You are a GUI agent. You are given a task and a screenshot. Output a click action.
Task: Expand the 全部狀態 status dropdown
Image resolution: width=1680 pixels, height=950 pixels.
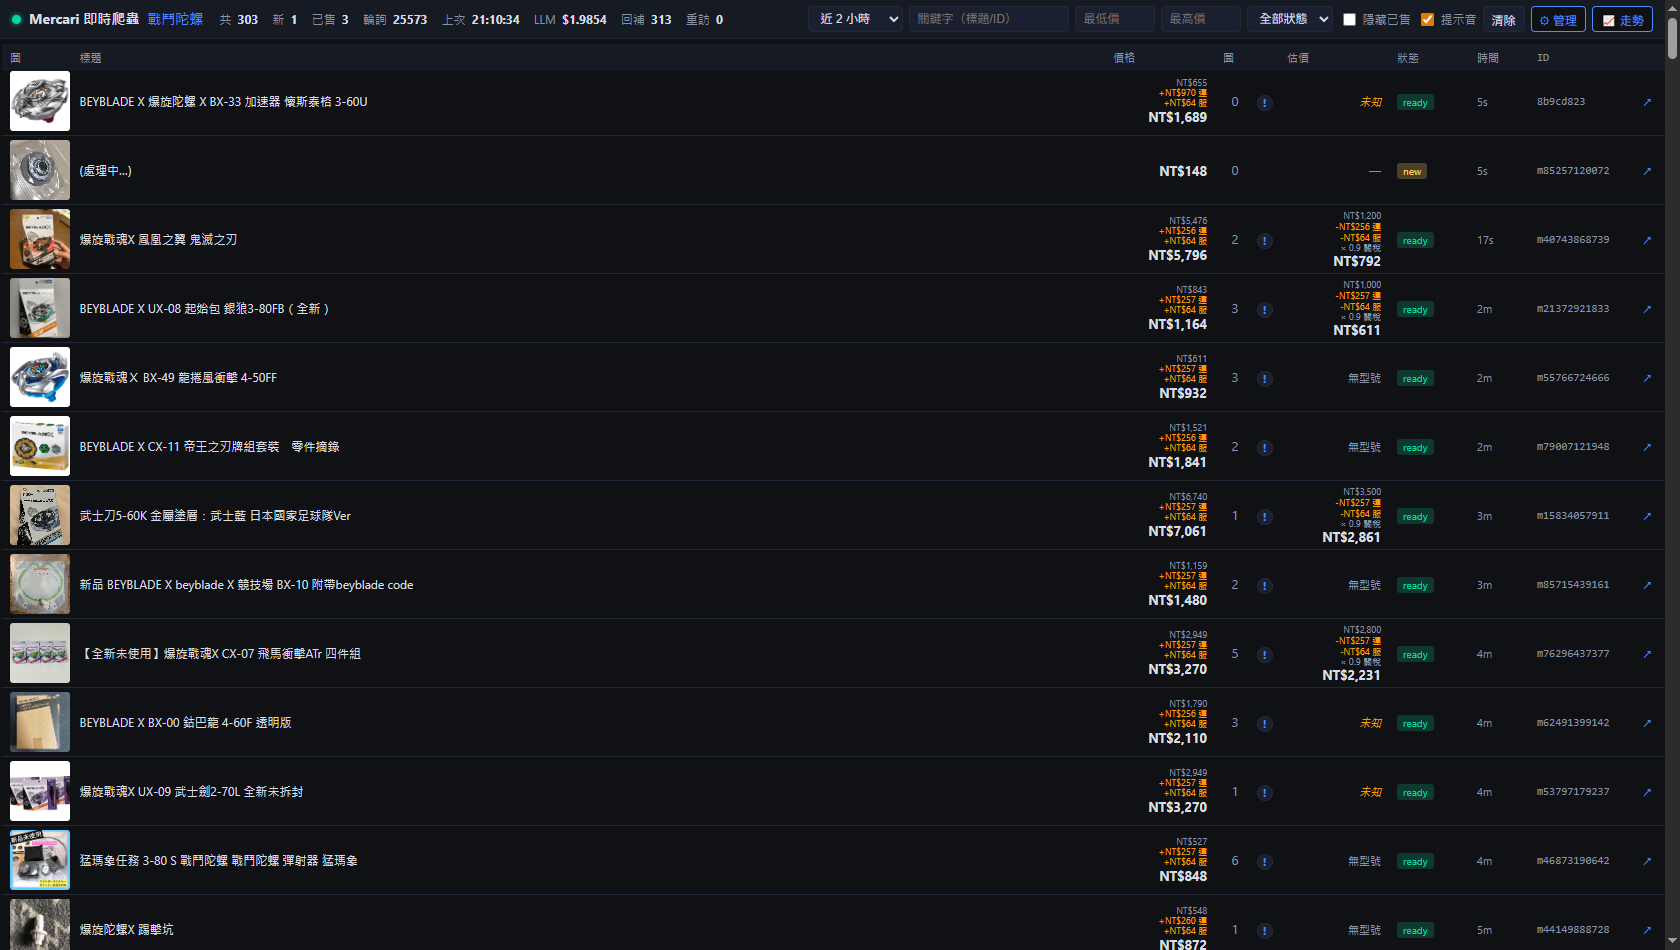(1290, 19)
